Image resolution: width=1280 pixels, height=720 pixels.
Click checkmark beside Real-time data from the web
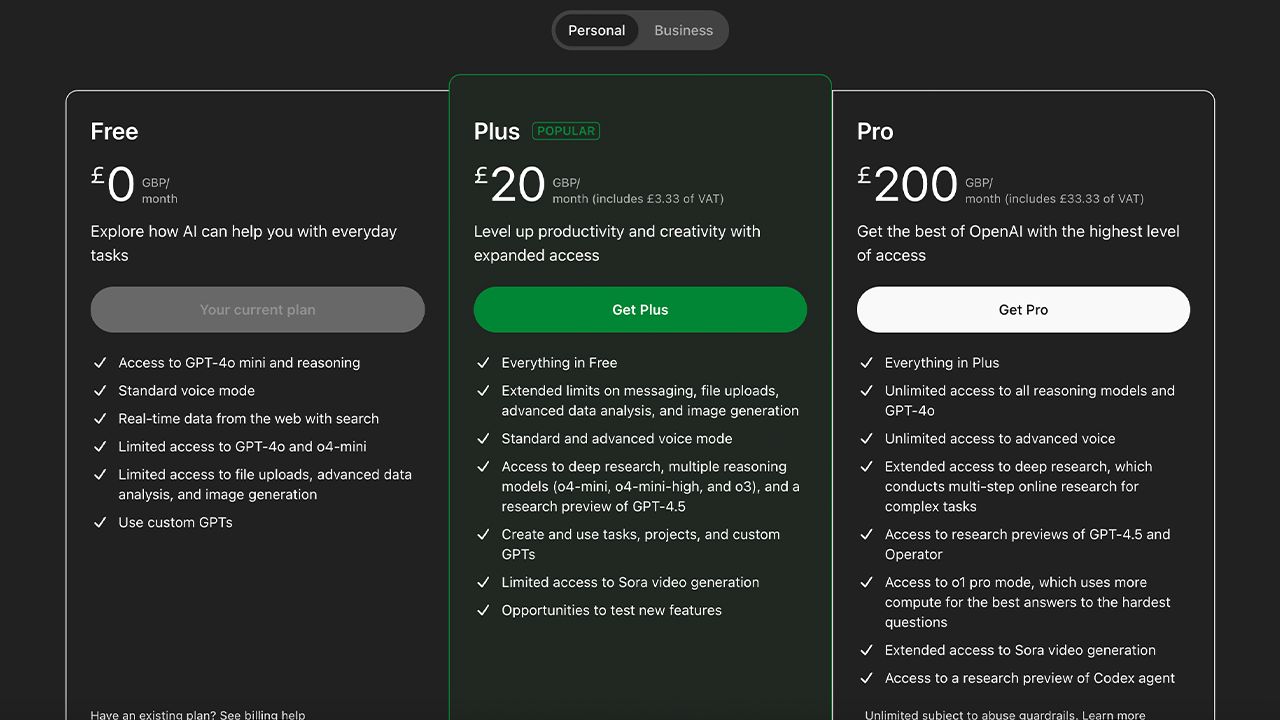tap(99, 419)
